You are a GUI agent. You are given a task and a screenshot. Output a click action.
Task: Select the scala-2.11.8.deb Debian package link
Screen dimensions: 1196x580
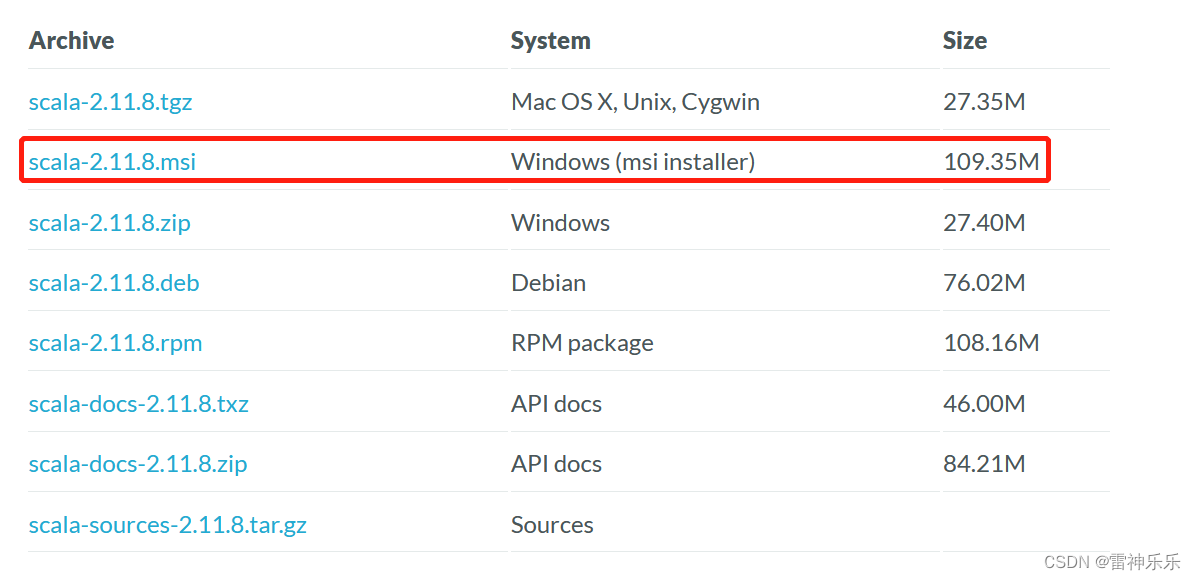(114, 283)
